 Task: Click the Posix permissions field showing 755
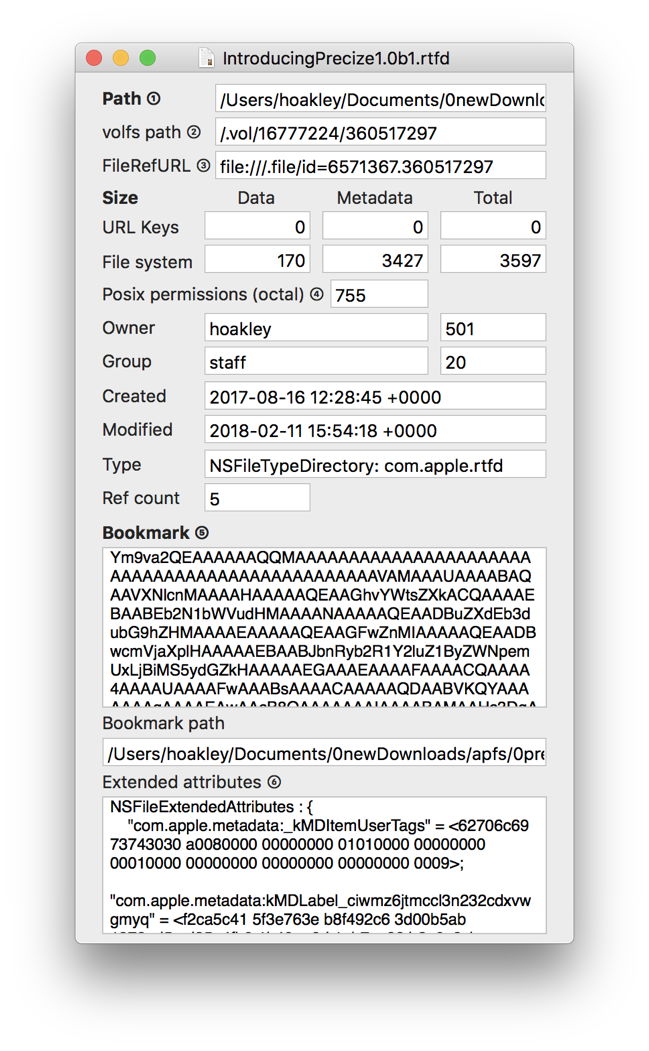click(379, 295)
